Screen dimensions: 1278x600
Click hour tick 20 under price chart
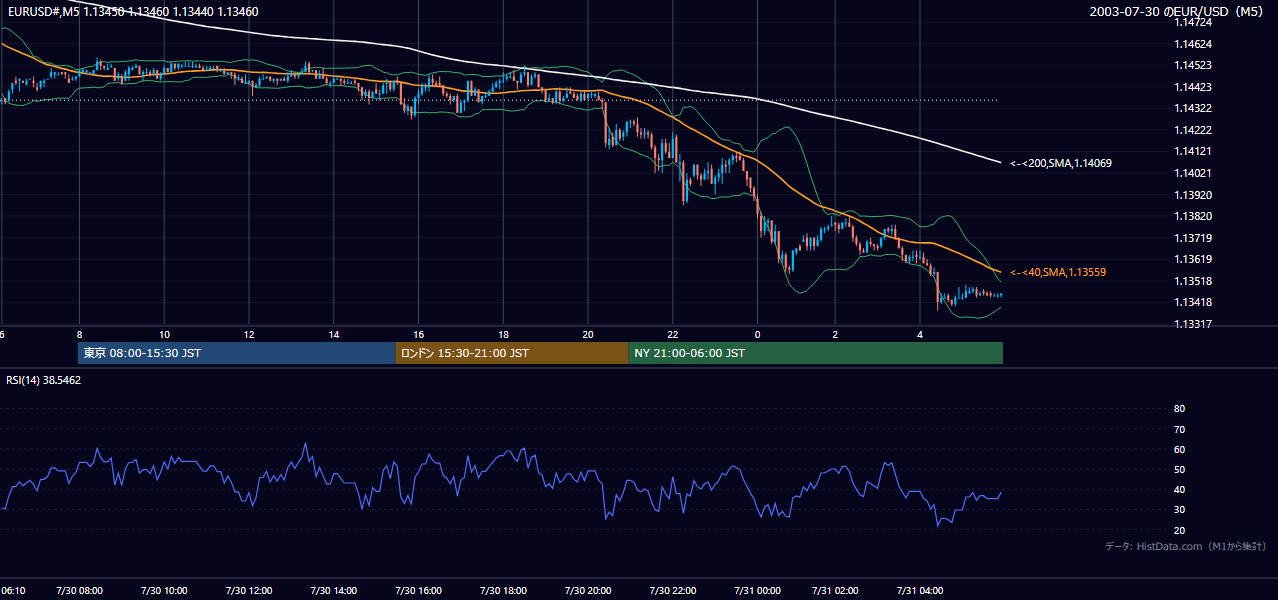[588, 334]
